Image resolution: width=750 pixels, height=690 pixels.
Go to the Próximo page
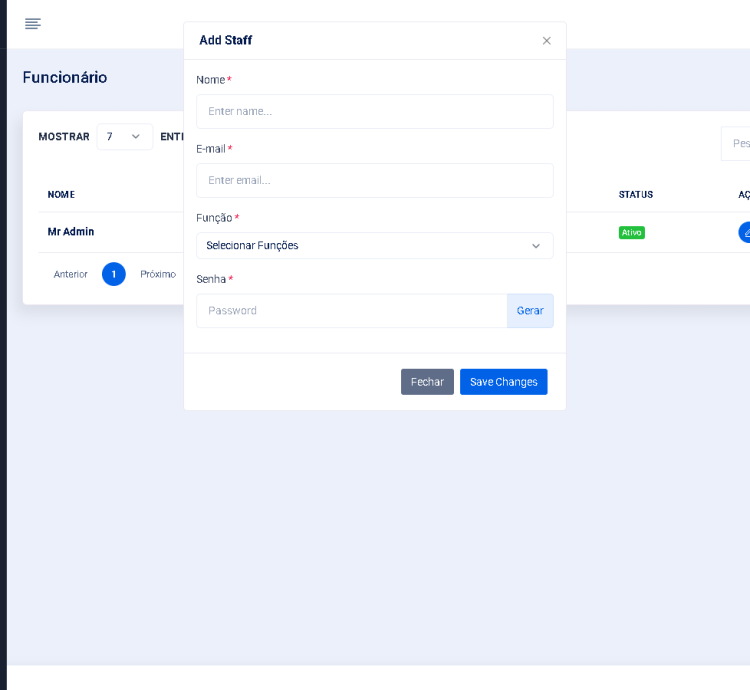(158, 274)
